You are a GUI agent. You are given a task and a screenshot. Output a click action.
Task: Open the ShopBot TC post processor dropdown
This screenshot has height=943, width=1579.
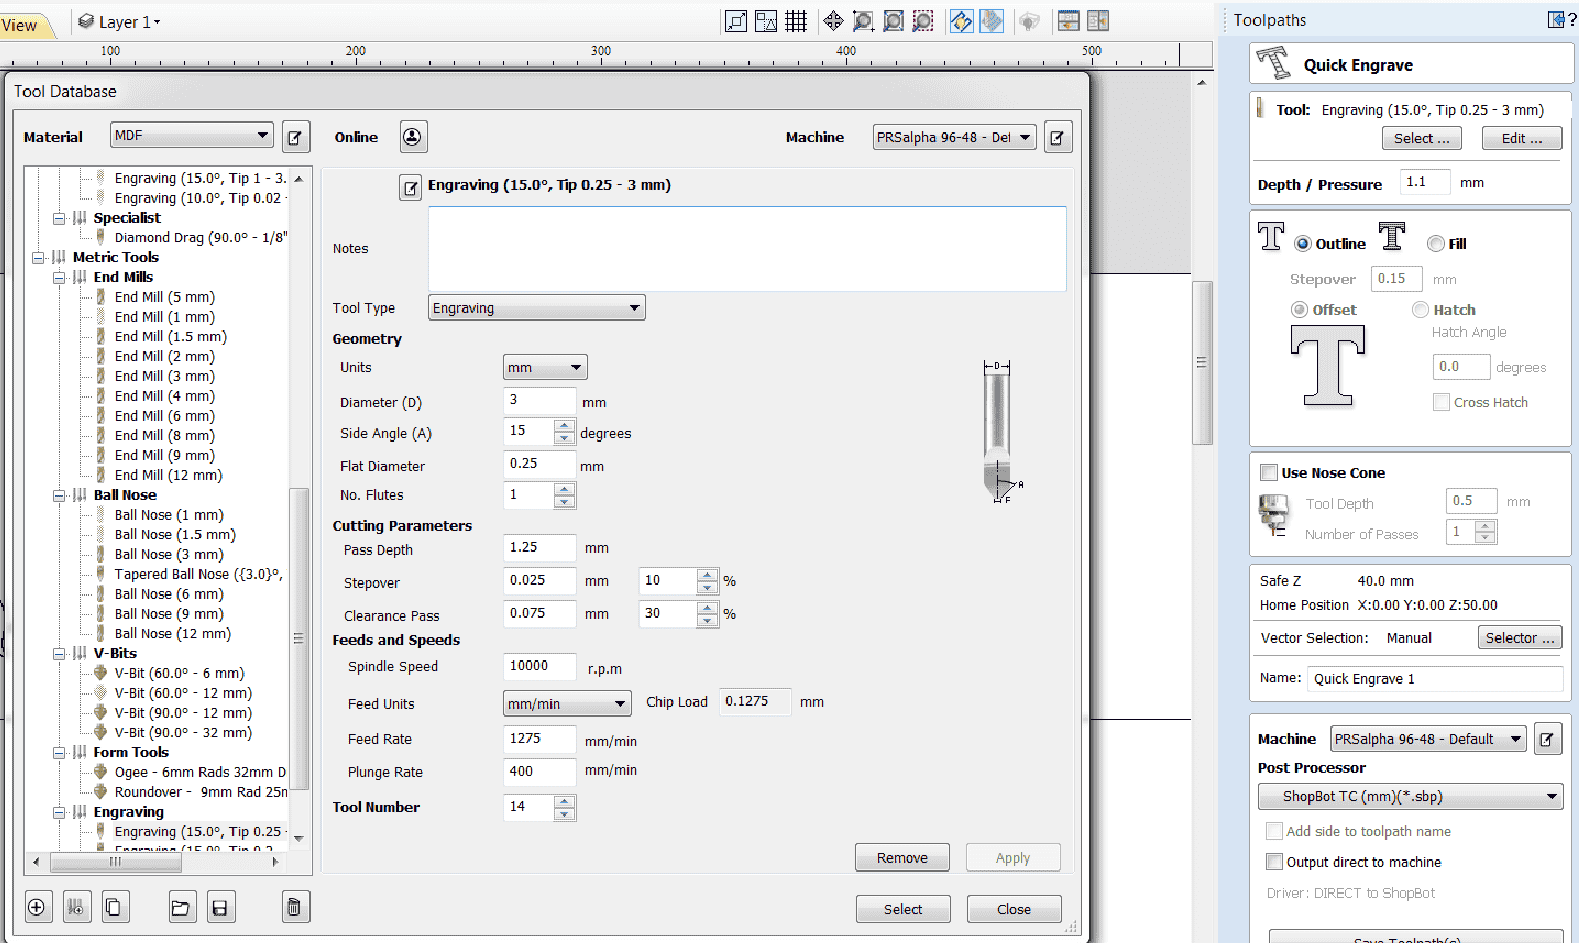1410,797
